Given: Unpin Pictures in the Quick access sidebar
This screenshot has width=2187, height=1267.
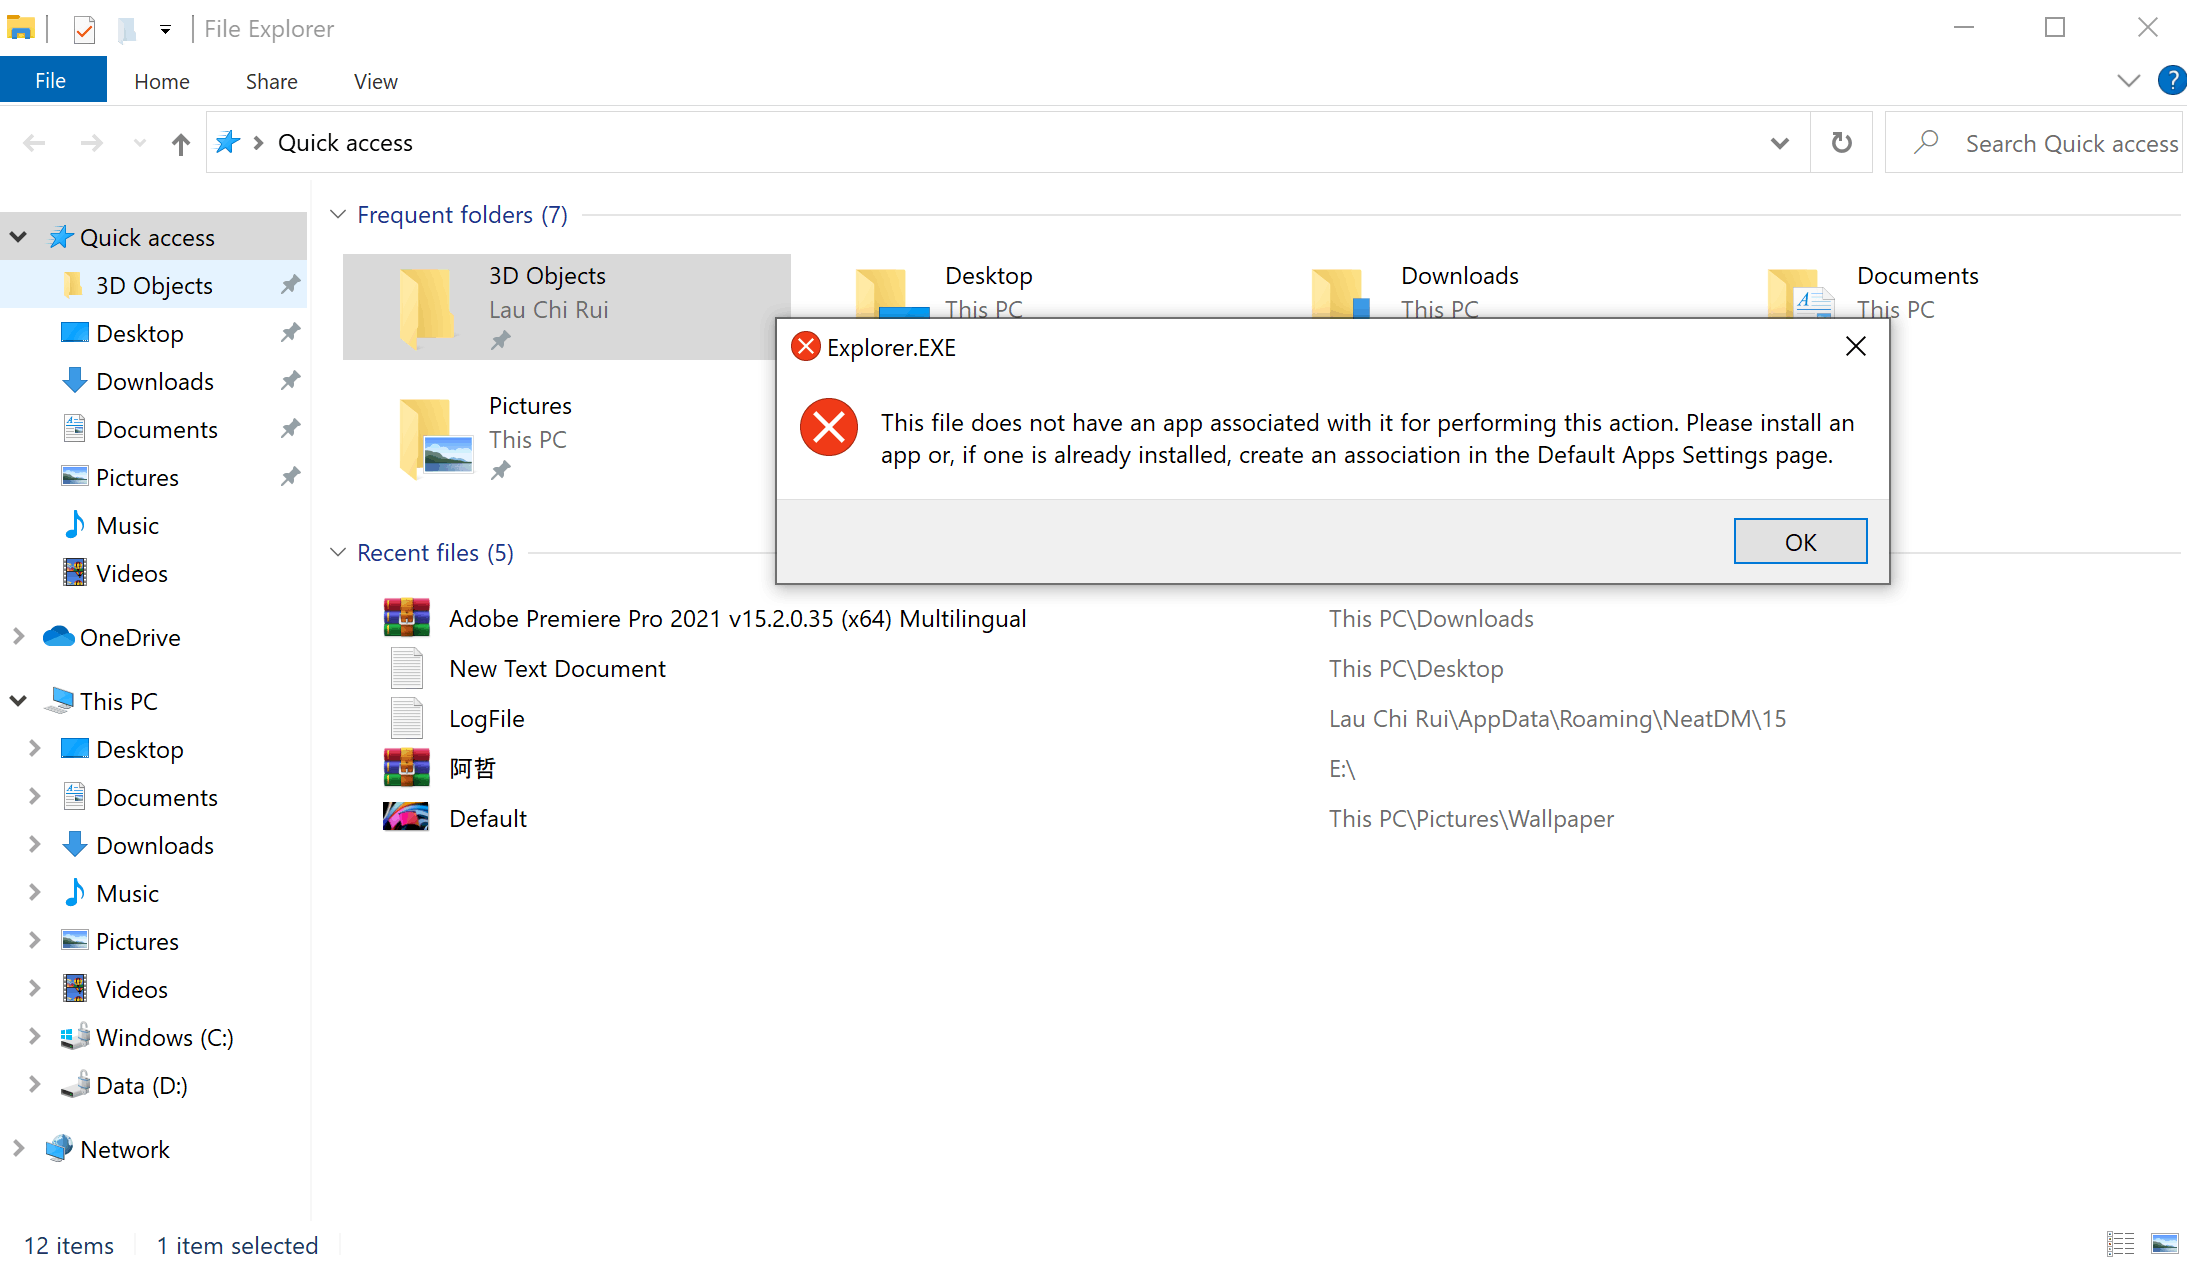Looking at the screenshot, I should [x=290, y=477].
